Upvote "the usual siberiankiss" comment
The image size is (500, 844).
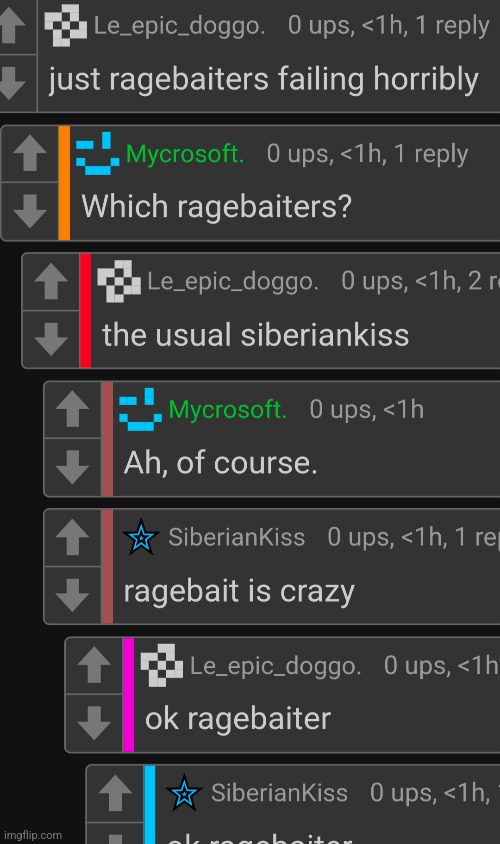51,282
